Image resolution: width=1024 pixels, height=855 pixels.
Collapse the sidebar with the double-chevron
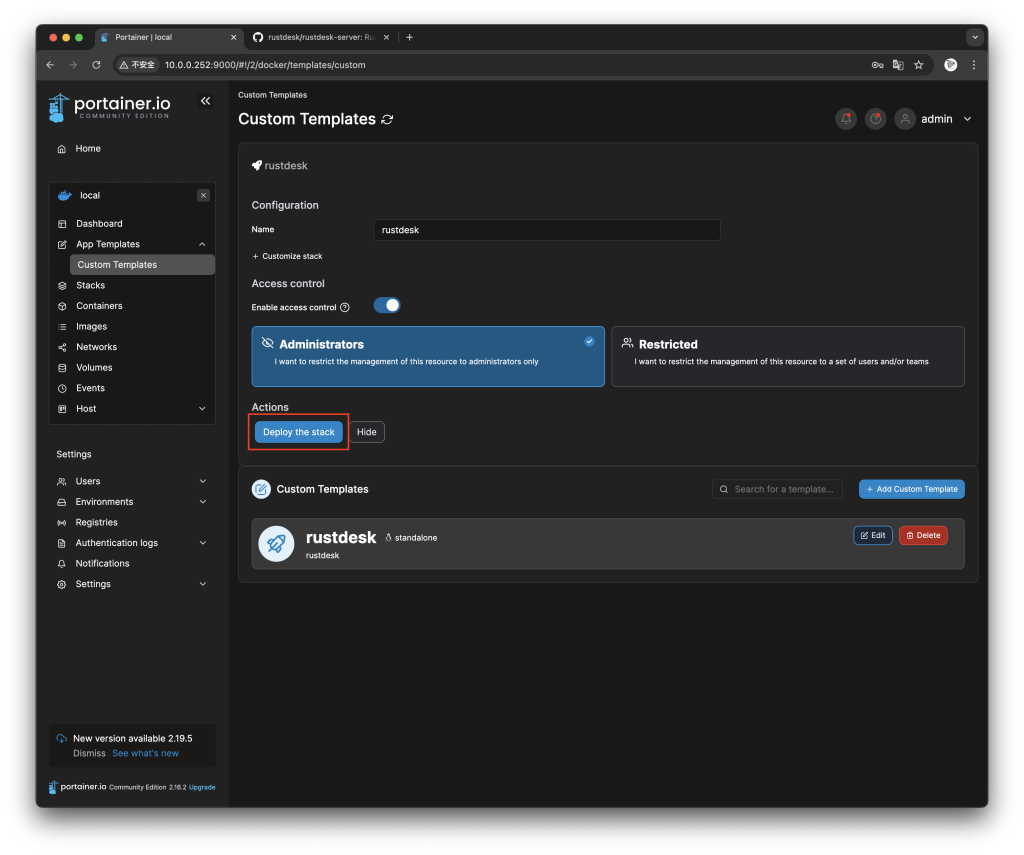click(205, 100)
